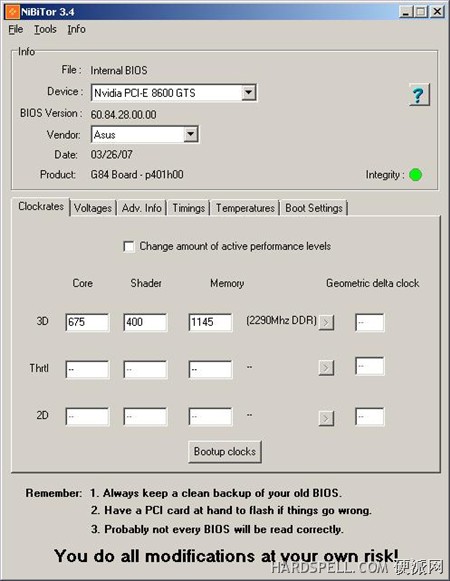This screenshot has width=450, height=581.
Task: Close the NiBiTor window
Action: tap(437, 12)
